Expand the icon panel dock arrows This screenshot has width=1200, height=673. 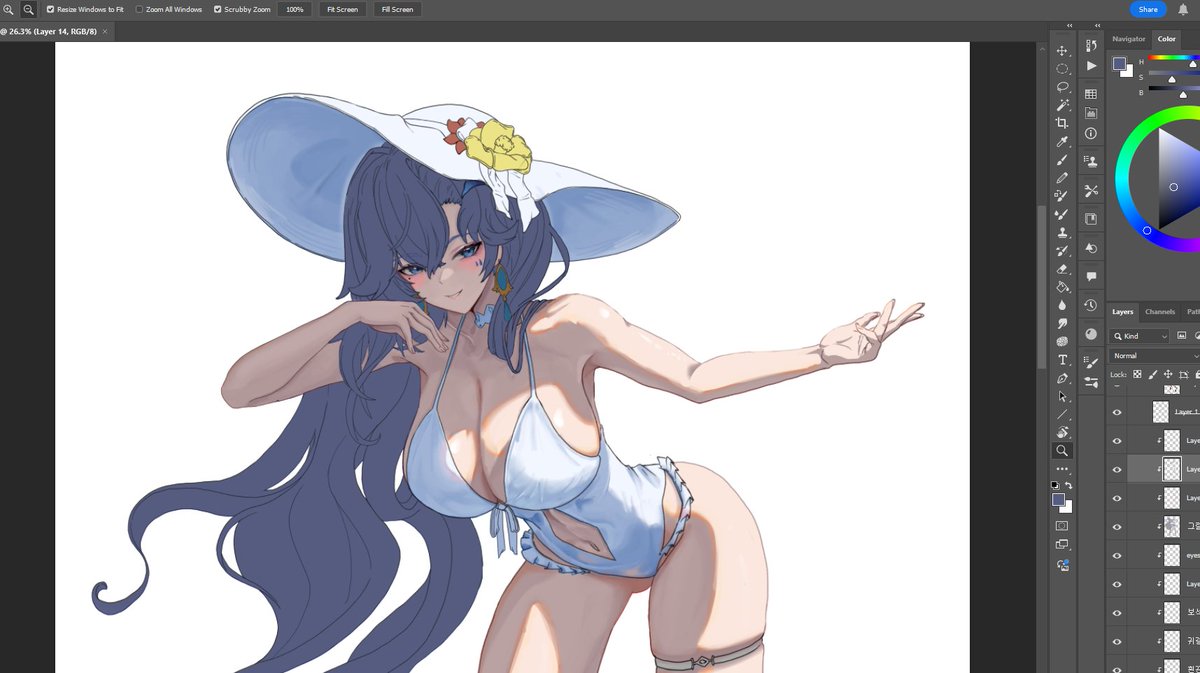pyautogui.click(x=1097, y=25)
